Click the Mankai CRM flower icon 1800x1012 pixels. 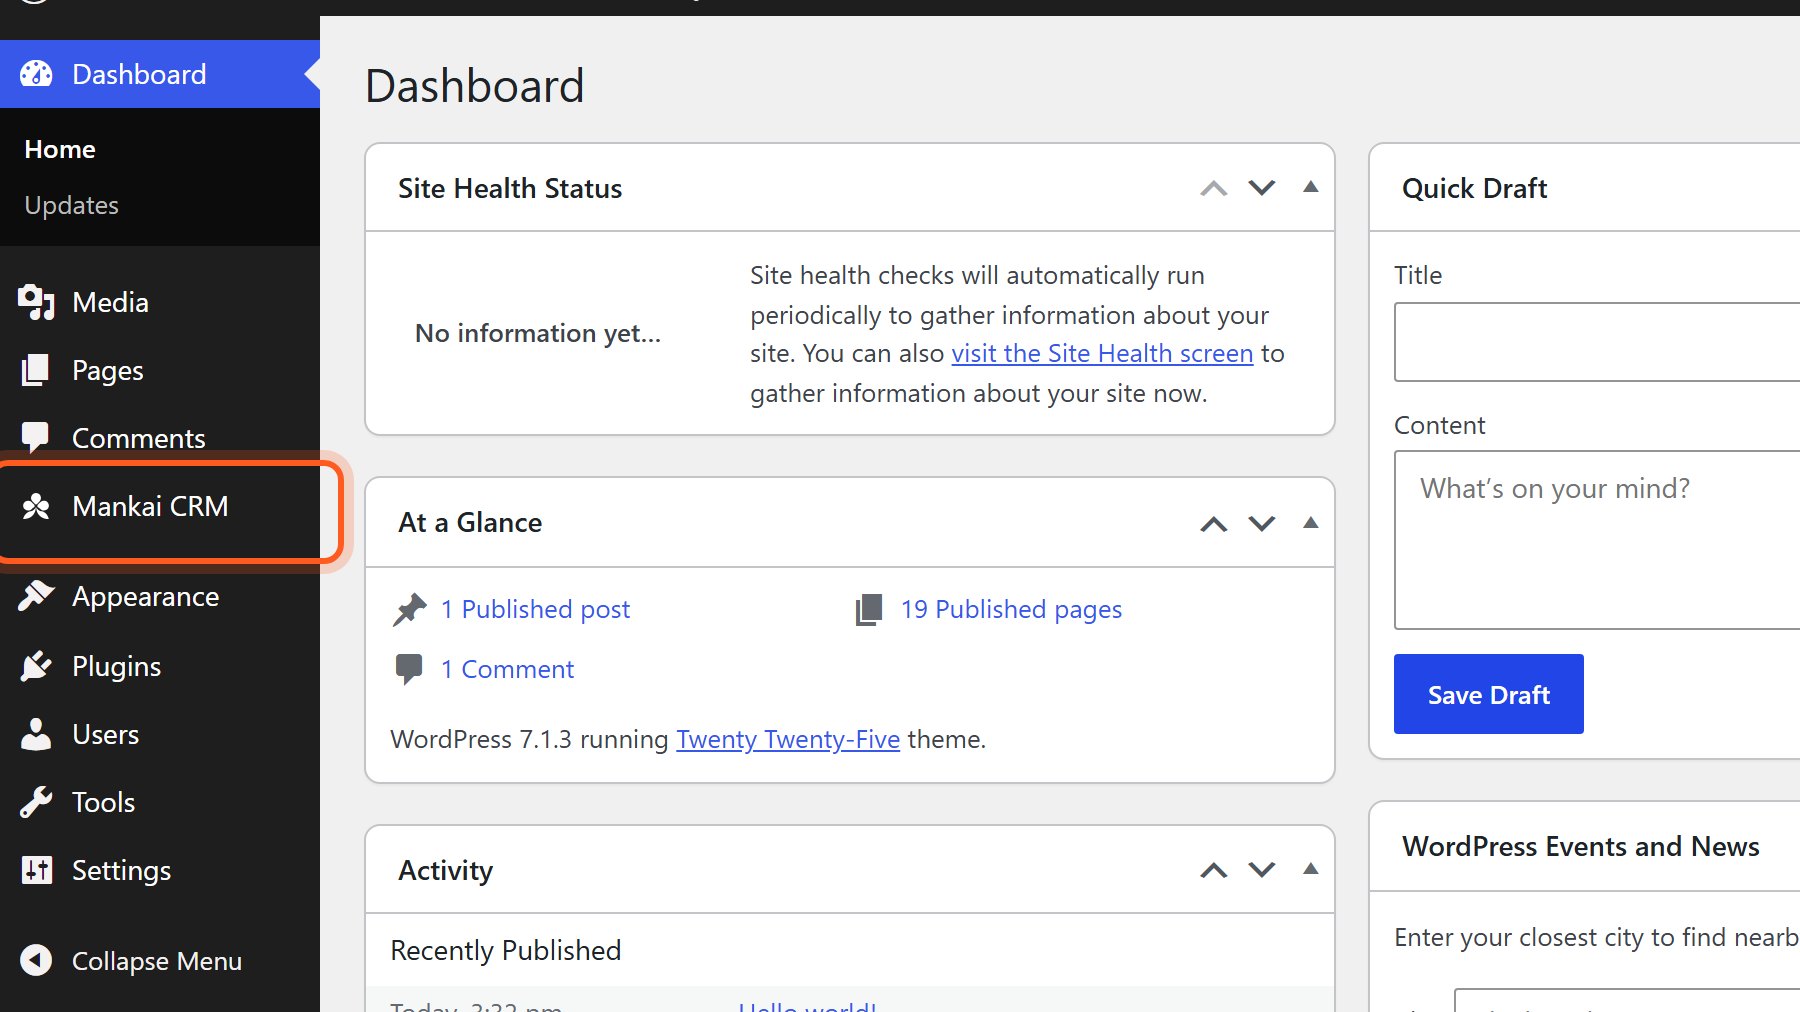(36, 506)
